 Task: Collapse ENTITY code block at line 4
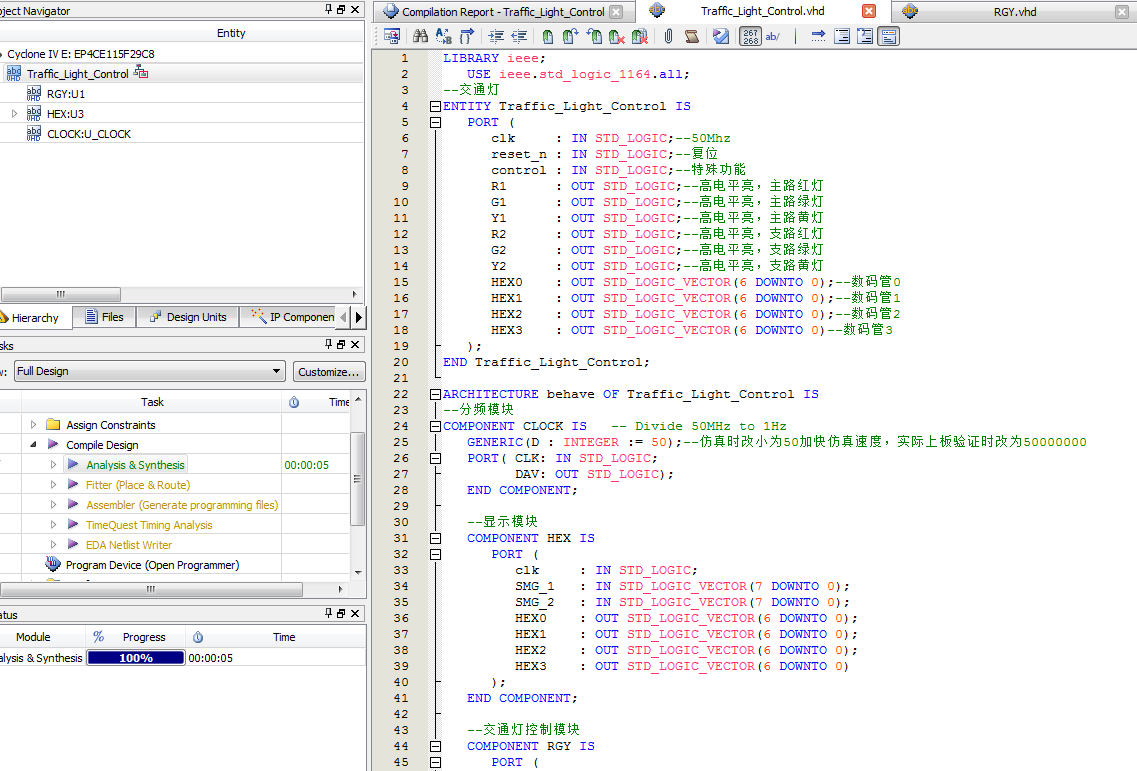click(x=434, y=106)
